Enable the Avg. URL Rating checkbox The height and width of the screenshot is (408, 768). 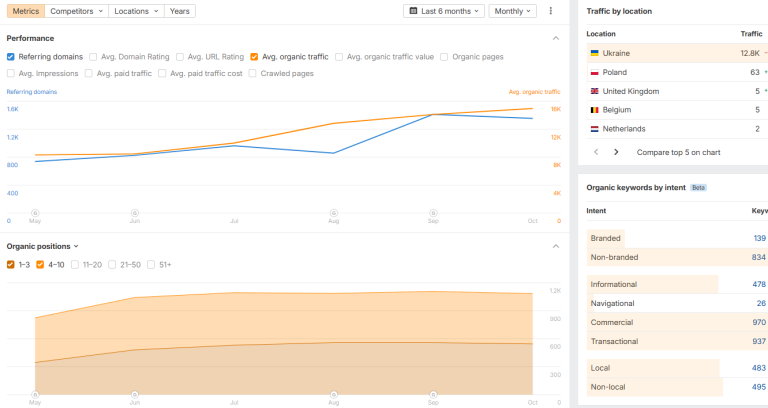coord(180,57)
